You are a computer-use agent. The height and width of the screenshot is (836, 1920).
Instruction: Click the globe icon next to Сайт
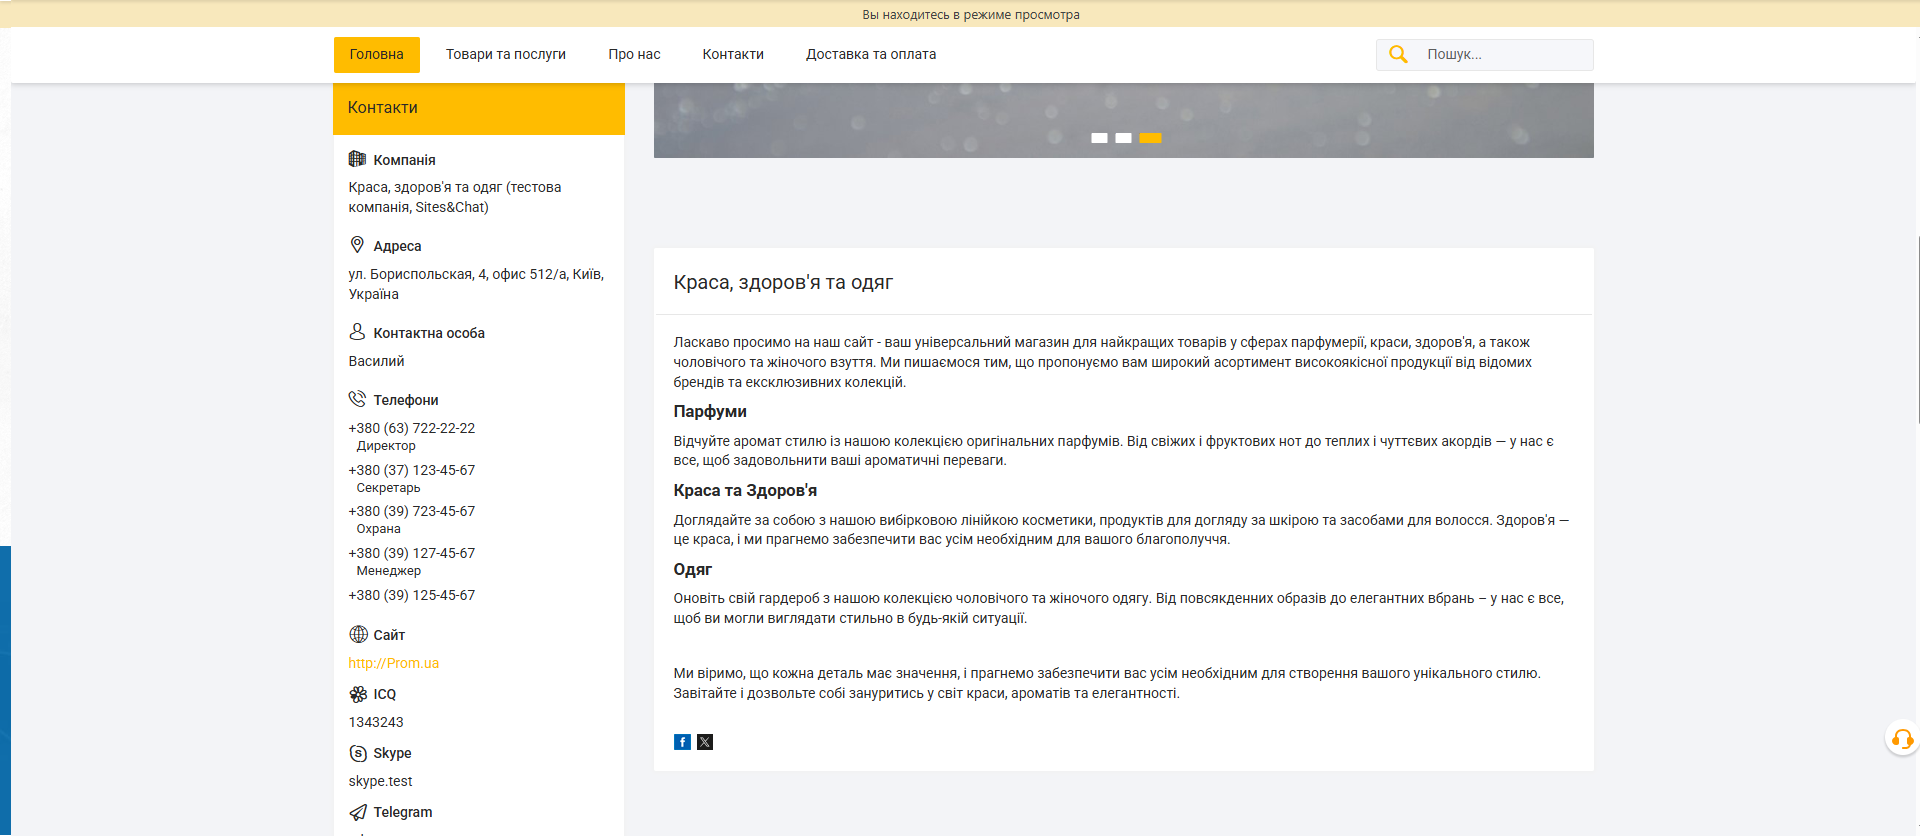[358, 635]
